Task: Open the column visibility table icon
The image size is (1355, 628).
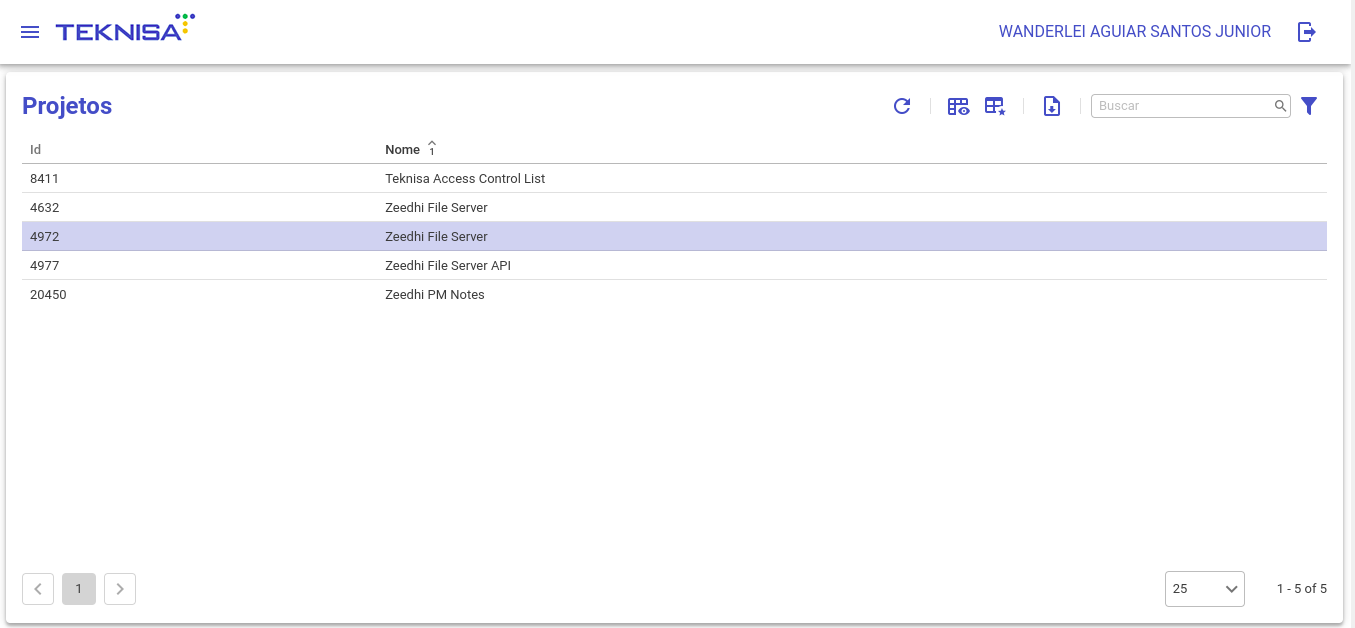Action: [x=958, y=106]
